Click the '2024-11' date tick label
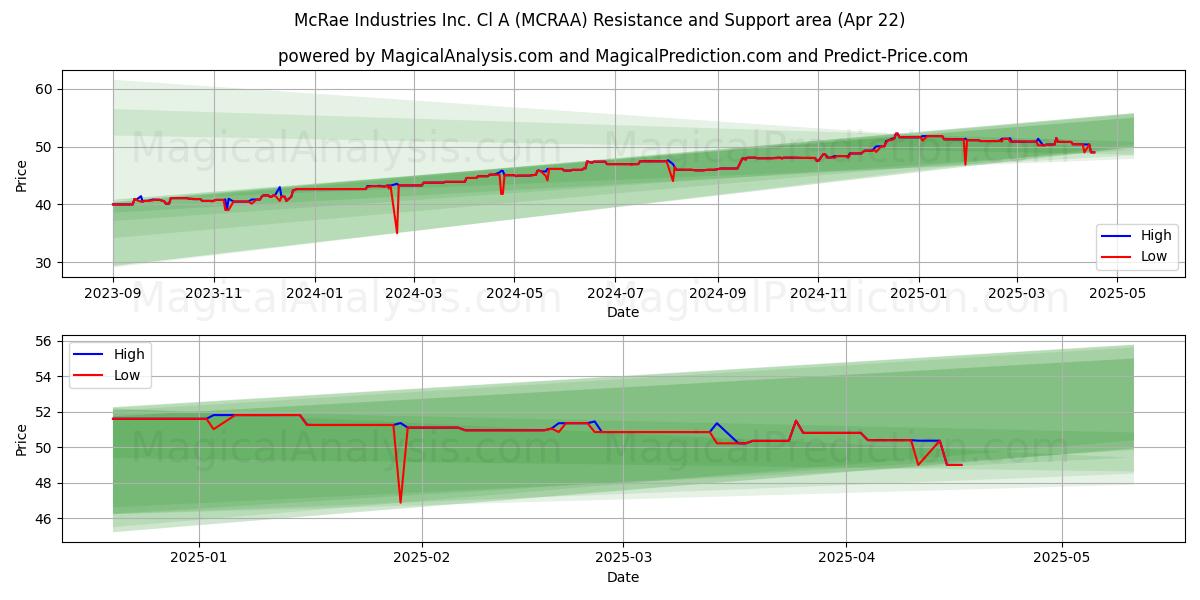The width and height of the screenshot is (1200, 600). [818, 293]
